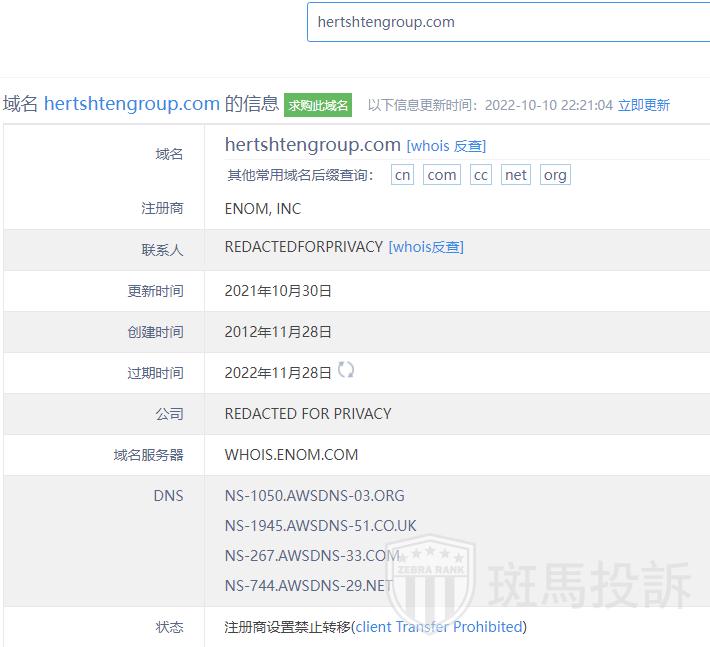Click the WHOIS.ENOM.COM server value
The image size is (710, 647).
coord(291,455)
